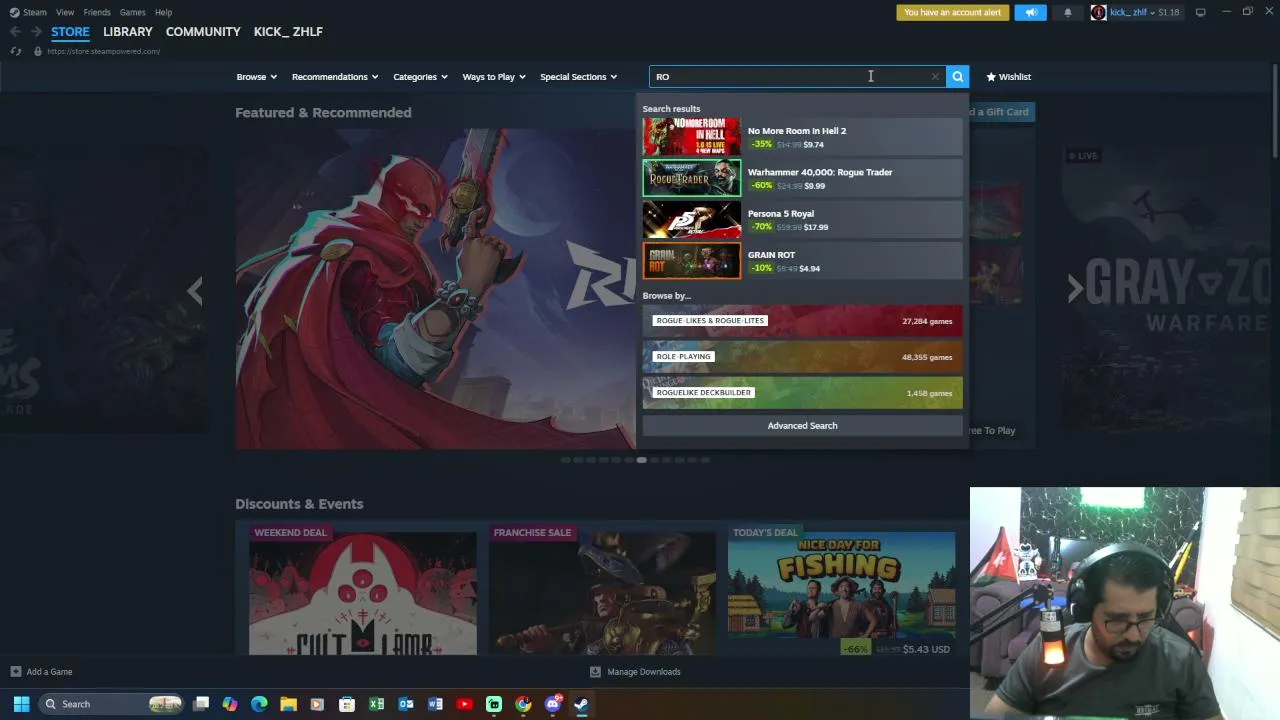
Task: Open the Windows Start menu
Action: coord(21,704)
